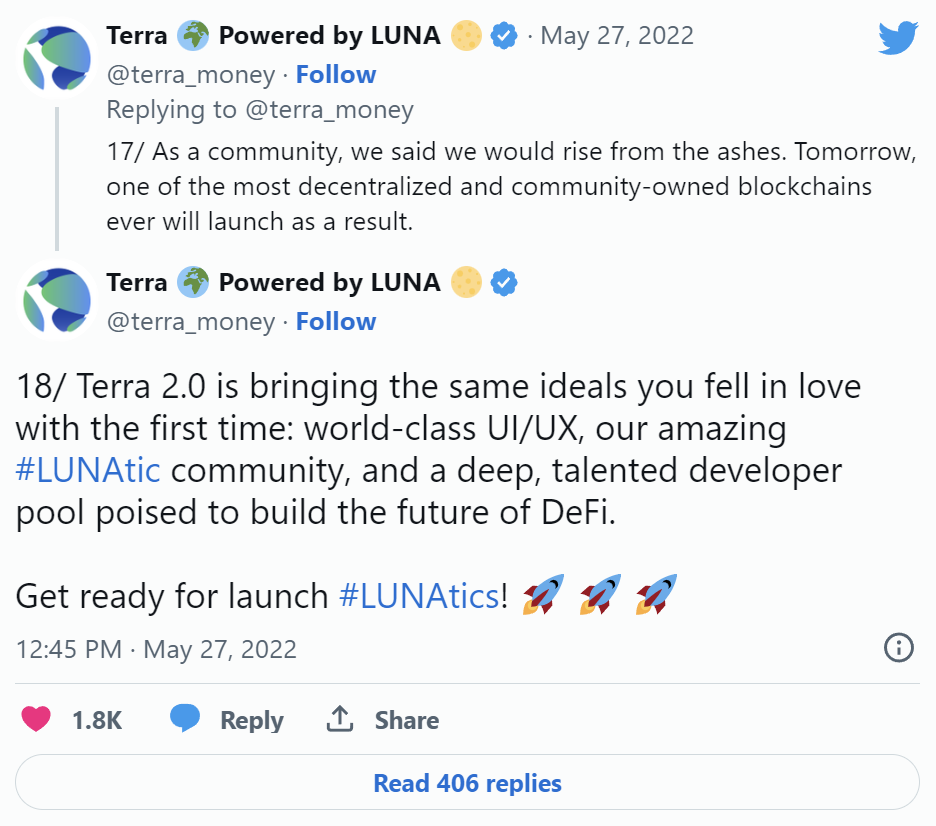Open the #LUNAtic hashtag link
The image size is (936, 826).
point(88,470)
